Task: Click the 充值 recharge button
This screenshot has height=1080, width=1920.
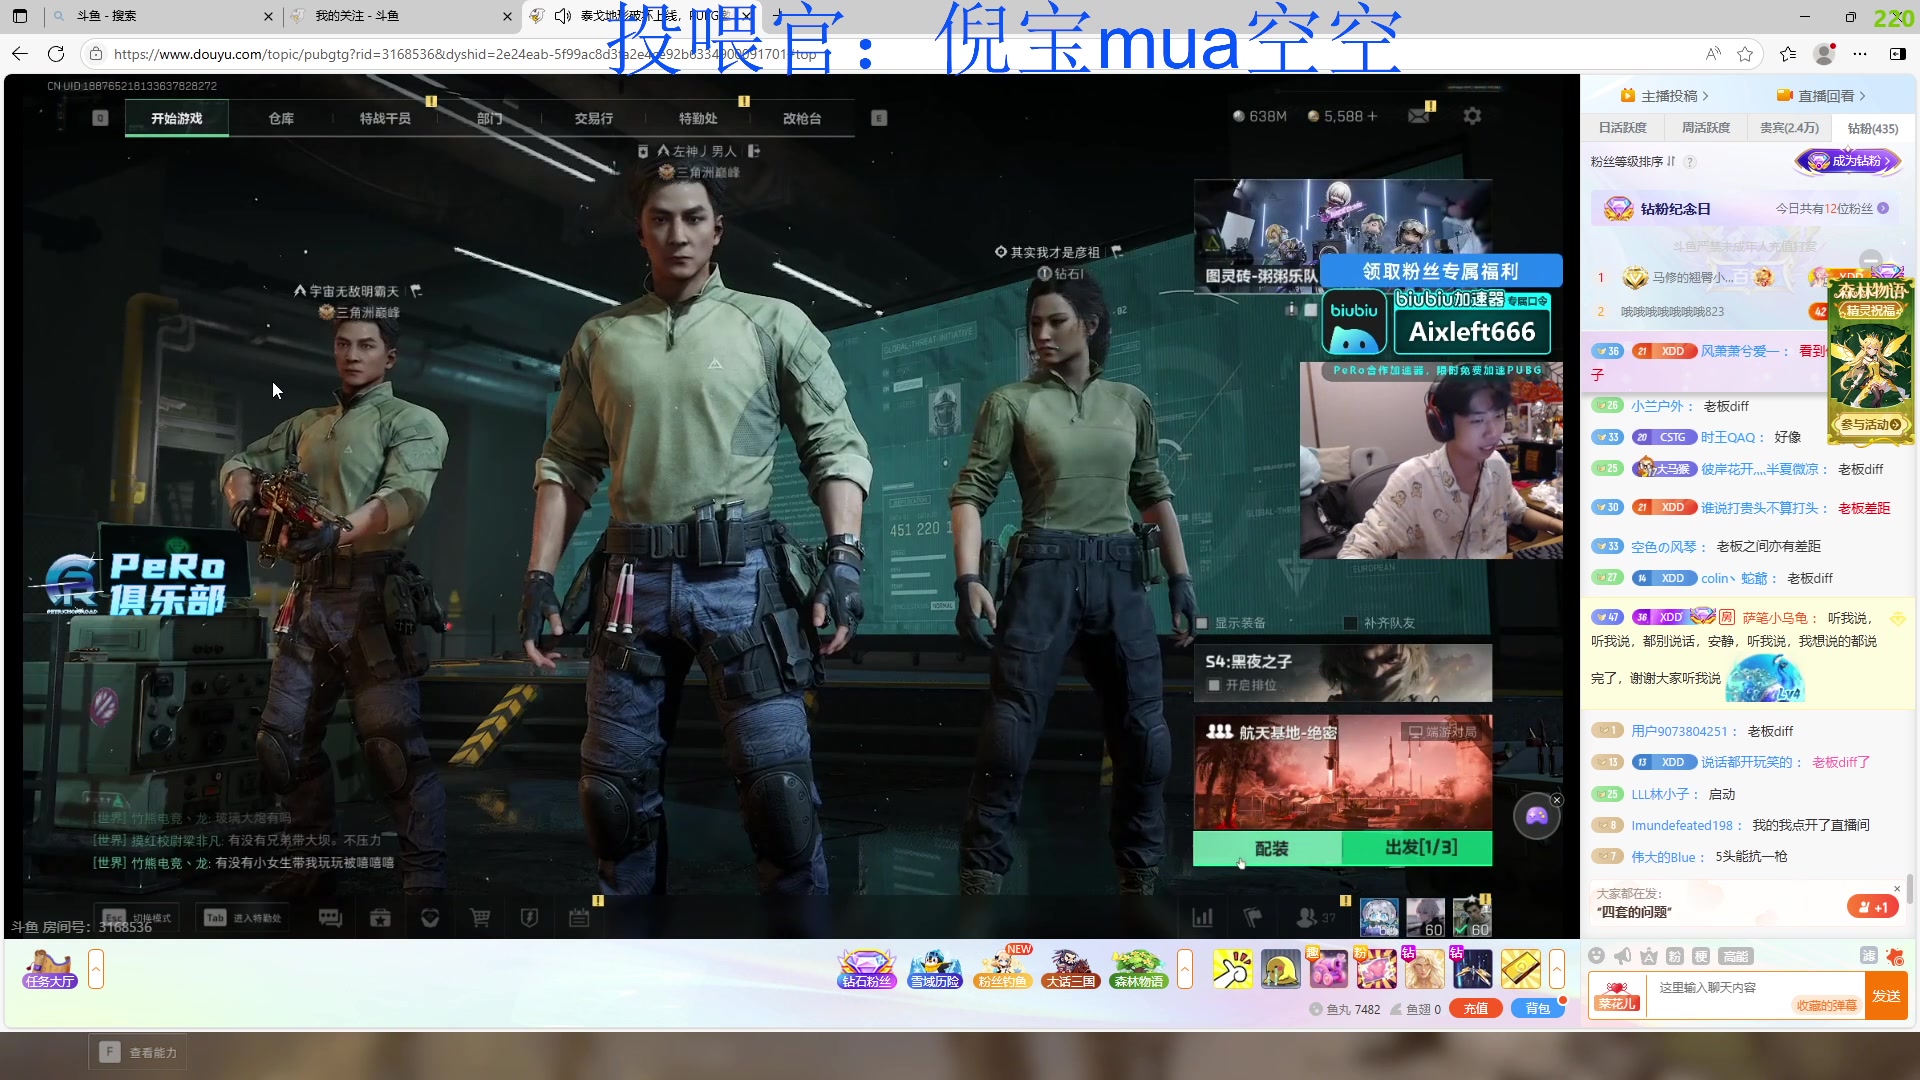Action: (x=1476, y=1008)
